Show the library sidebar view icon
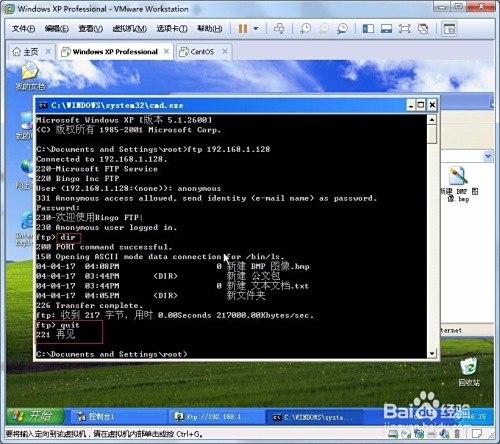 [x=368, y=29]
